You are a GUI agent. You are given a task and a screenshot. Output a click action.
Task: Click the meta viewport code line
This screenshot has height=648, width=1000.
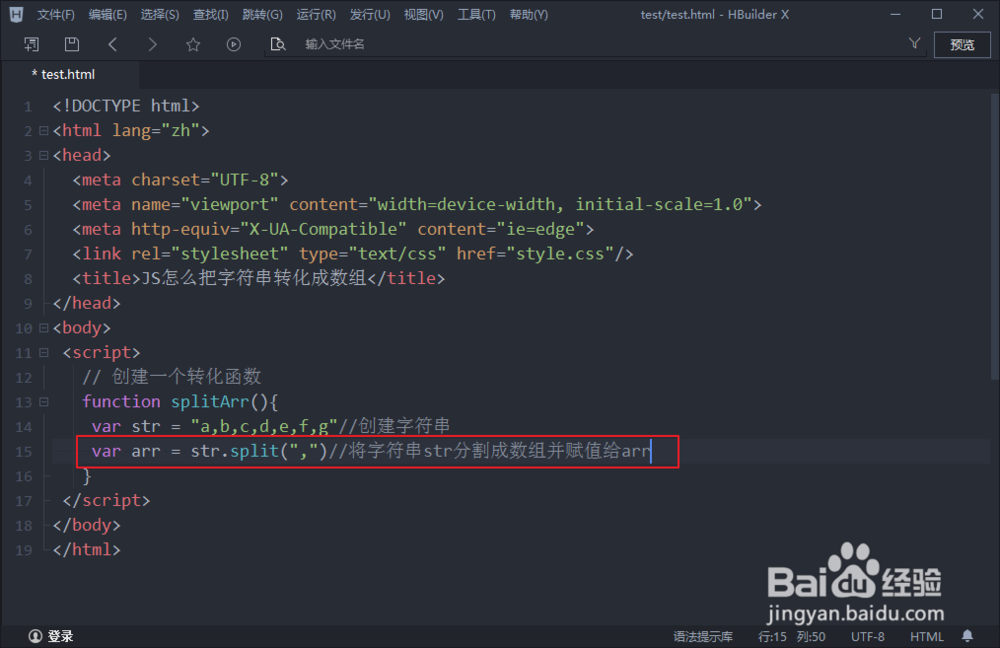click(417, 204)
